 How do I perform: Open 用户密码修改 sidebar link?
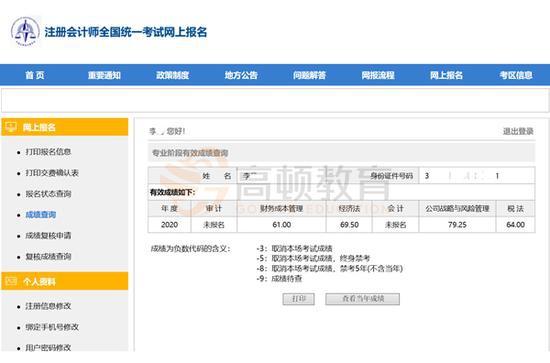point(48,348)
